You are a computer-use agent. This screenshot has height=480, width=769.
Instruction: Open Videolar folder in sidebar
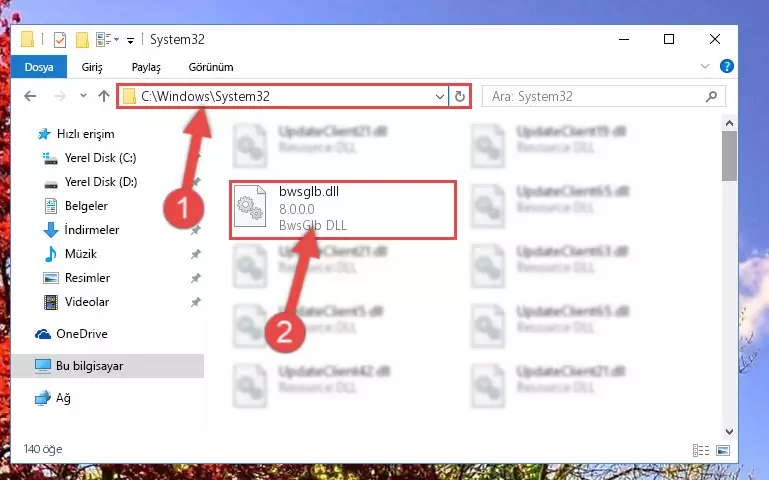tap(87, 302)
